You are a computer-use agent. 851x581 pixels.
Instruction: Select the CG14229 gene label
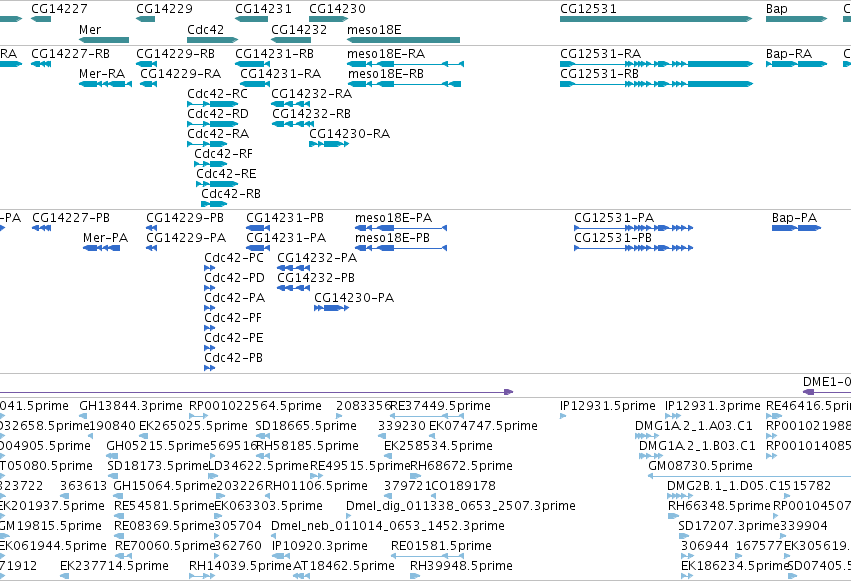(164, 9)
